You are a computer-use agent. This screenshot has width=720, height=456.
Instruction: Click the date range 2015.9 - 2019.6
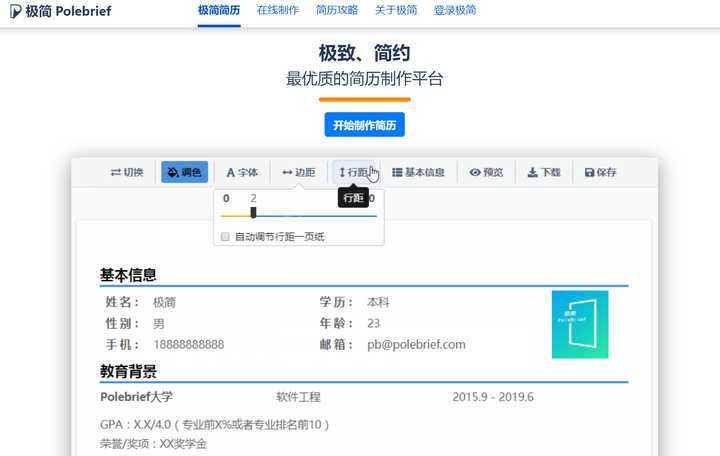click(x=493, y=397)
